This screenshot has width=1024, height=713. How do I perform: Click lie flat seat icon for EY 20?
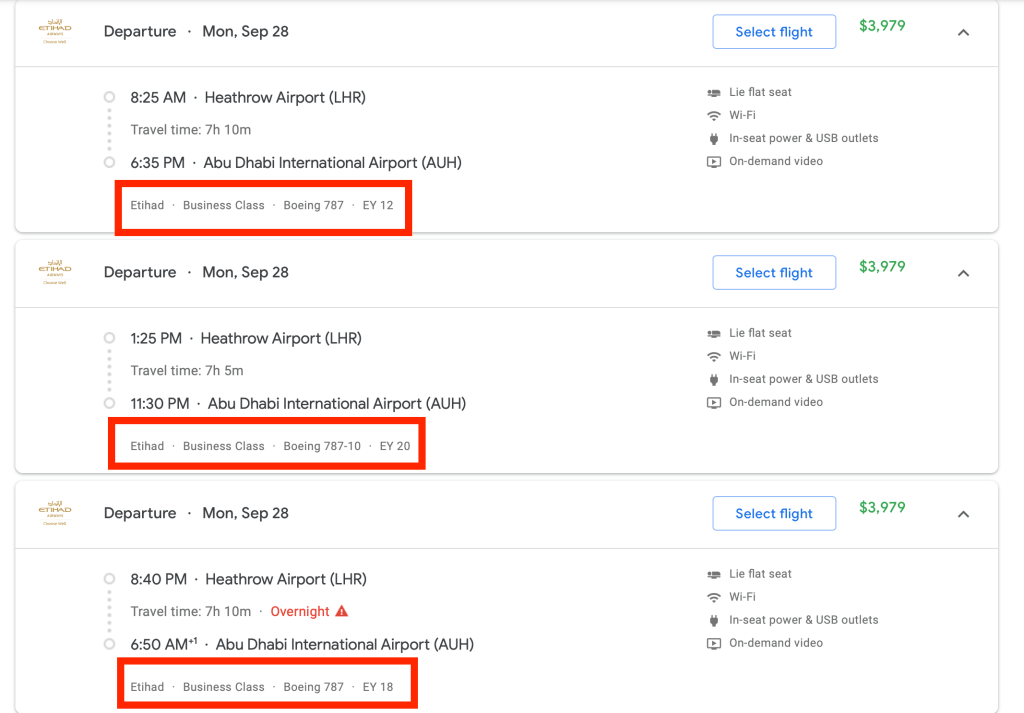(714, 333)
